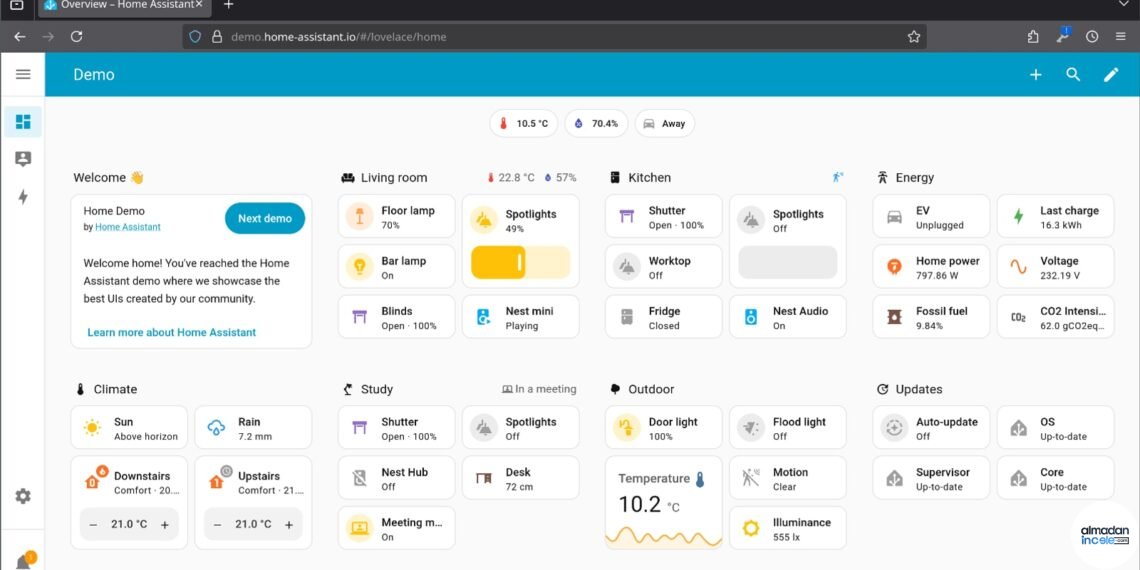Open the Home Assistant author link
This screenshot has width=1140, height=570.
click(128, 228)
